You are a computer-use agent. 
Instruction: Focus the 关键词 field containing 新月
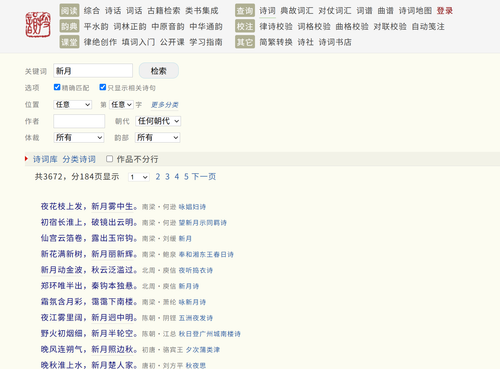click(x=93, y=71)
